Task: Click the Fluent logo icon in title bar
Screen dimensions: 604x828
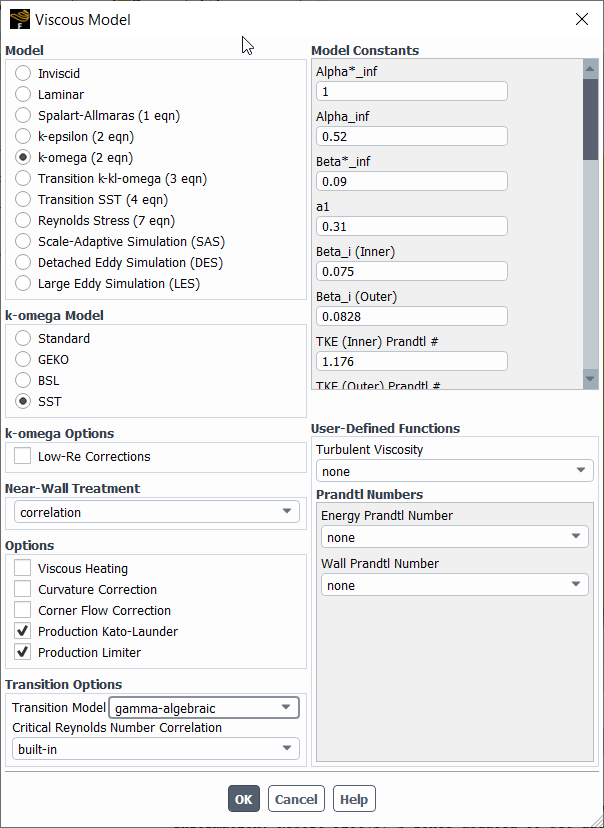Action: 20,19
